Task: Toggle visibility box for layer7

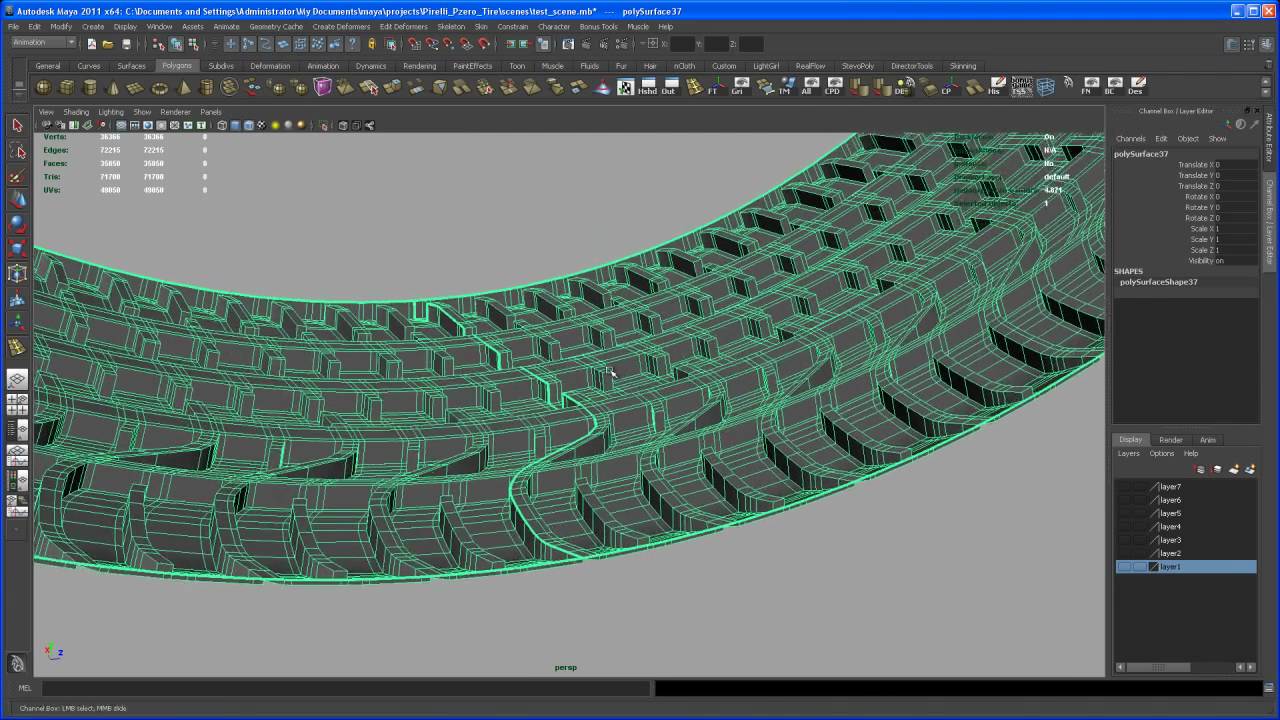Action: coord(1125,487)
